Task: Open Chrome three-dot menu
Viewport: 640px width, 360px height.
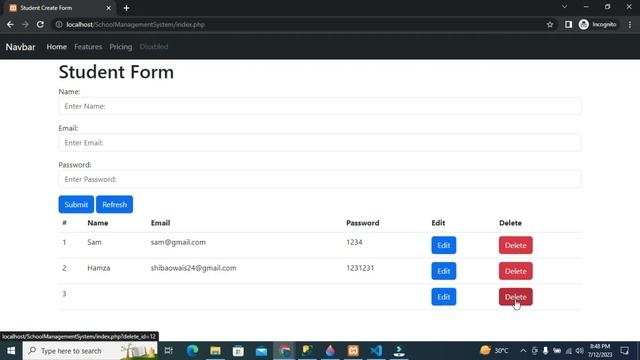Action: pyautogui.click(x=630, y=24)
